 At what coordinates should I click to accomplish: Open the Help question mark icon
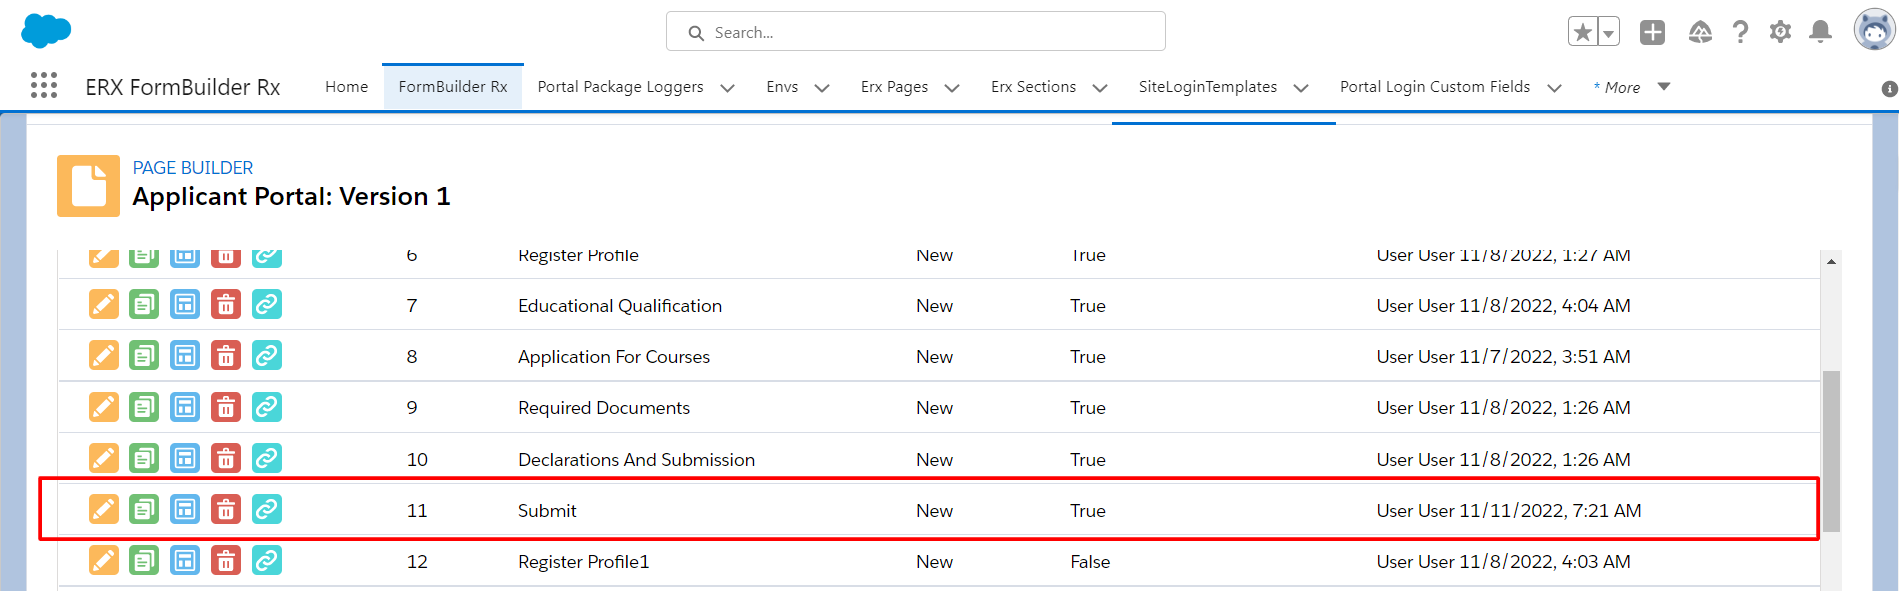coord(1740,32)
